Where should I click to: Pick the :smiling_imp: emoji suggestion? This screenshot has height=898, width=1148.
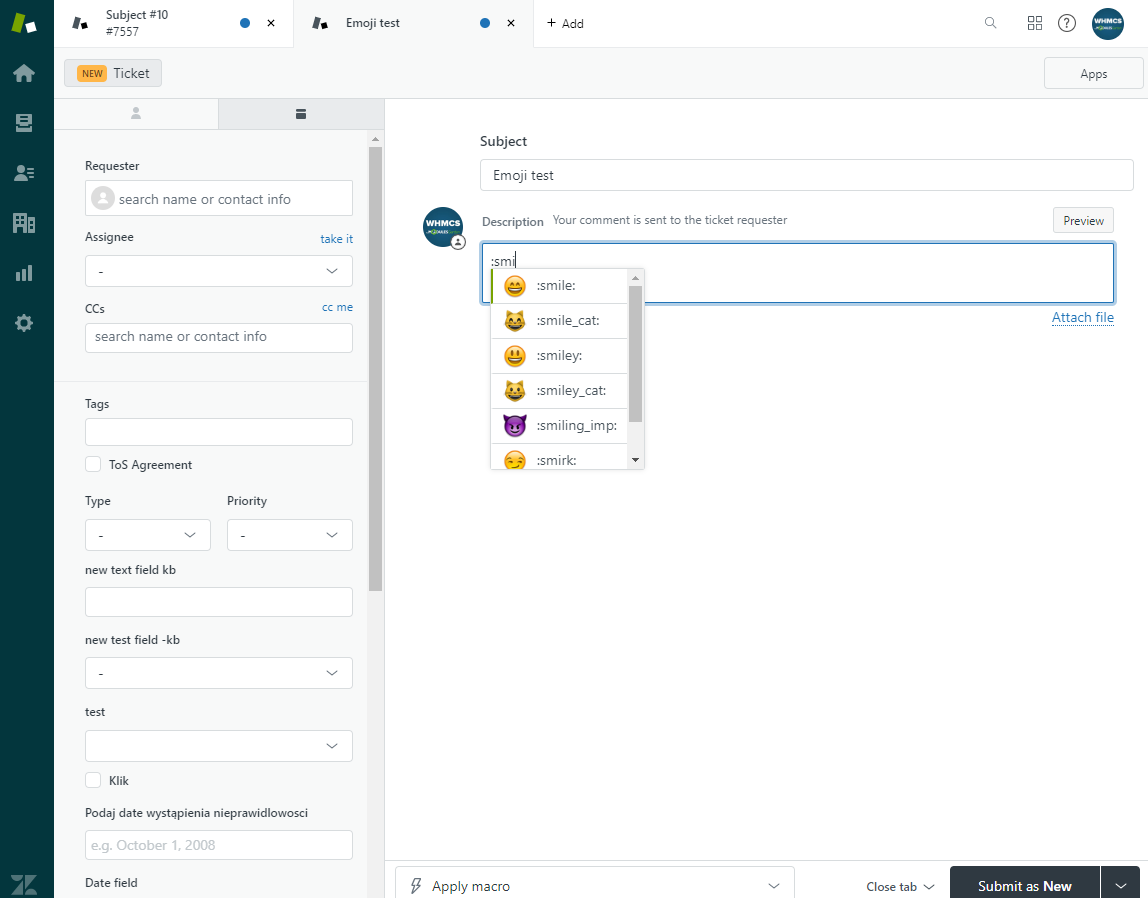tap(559, 425)
